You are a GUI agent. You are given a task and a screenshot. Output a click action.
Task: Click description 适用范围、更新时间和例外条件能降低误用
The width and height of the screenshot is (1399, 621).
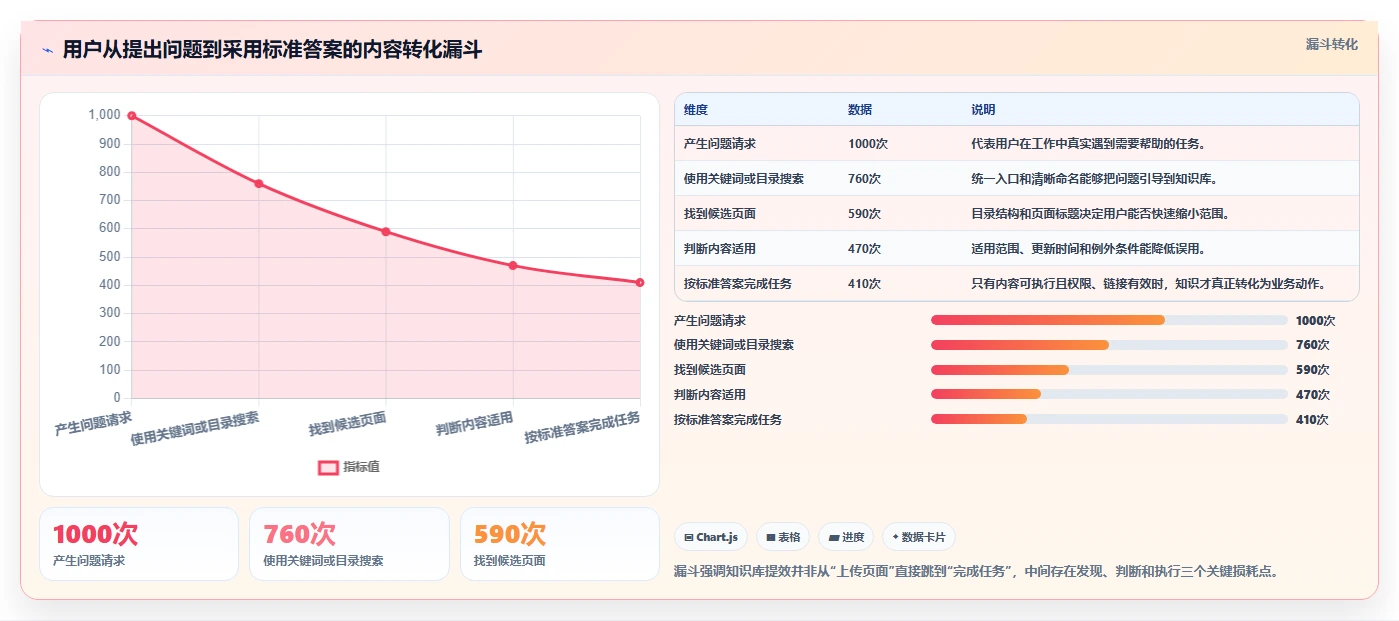click(x=1089, y=249)
